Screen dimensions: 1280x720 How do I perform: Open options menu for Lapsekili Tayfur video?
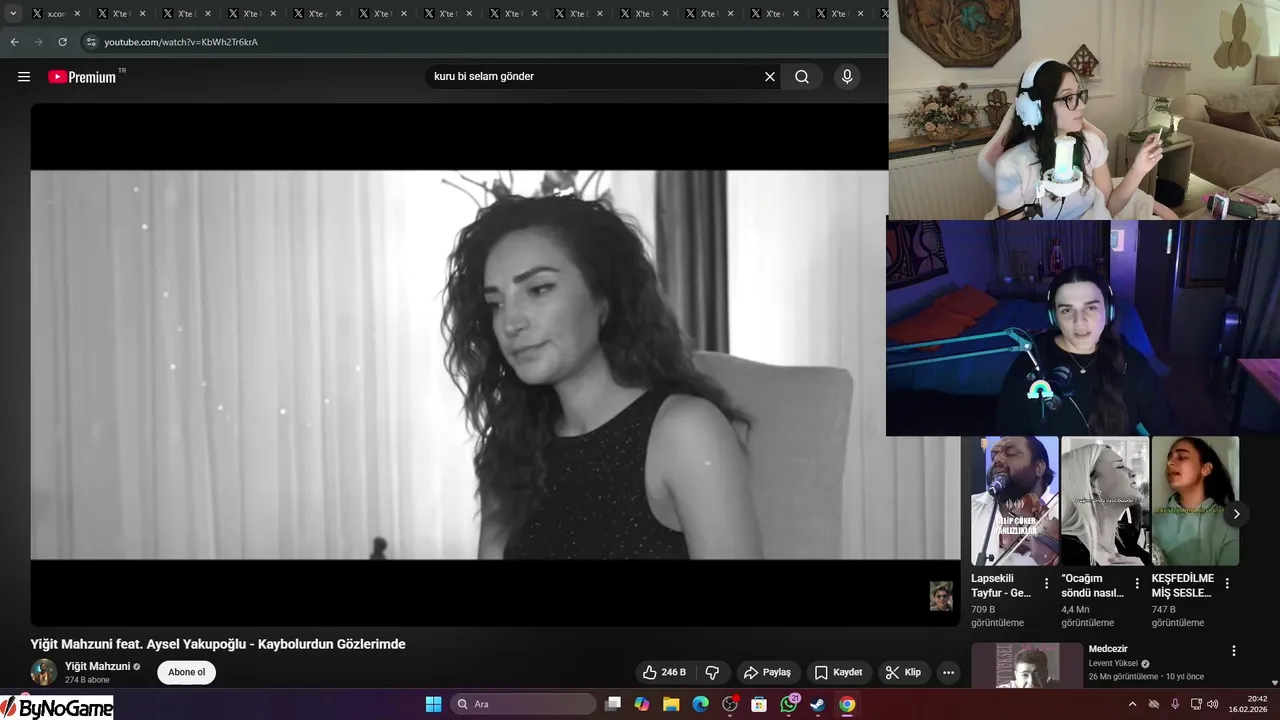tap(1046, 583)
